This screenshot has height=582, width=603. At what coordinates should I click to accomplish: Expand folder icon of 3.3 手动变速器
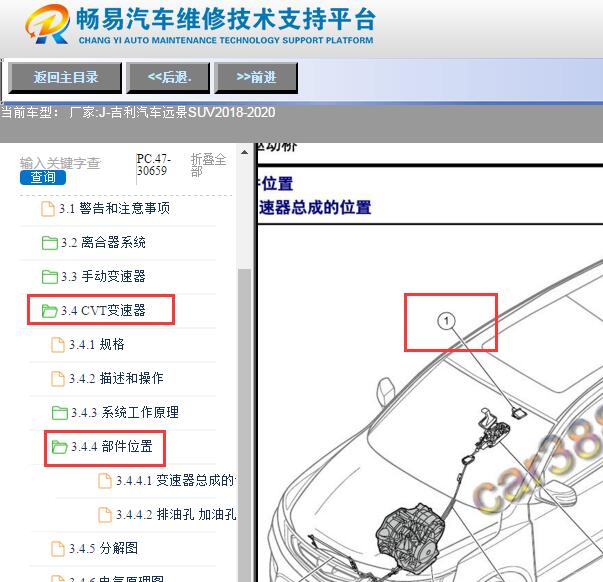pyautogui.click(x=50, y=277)
